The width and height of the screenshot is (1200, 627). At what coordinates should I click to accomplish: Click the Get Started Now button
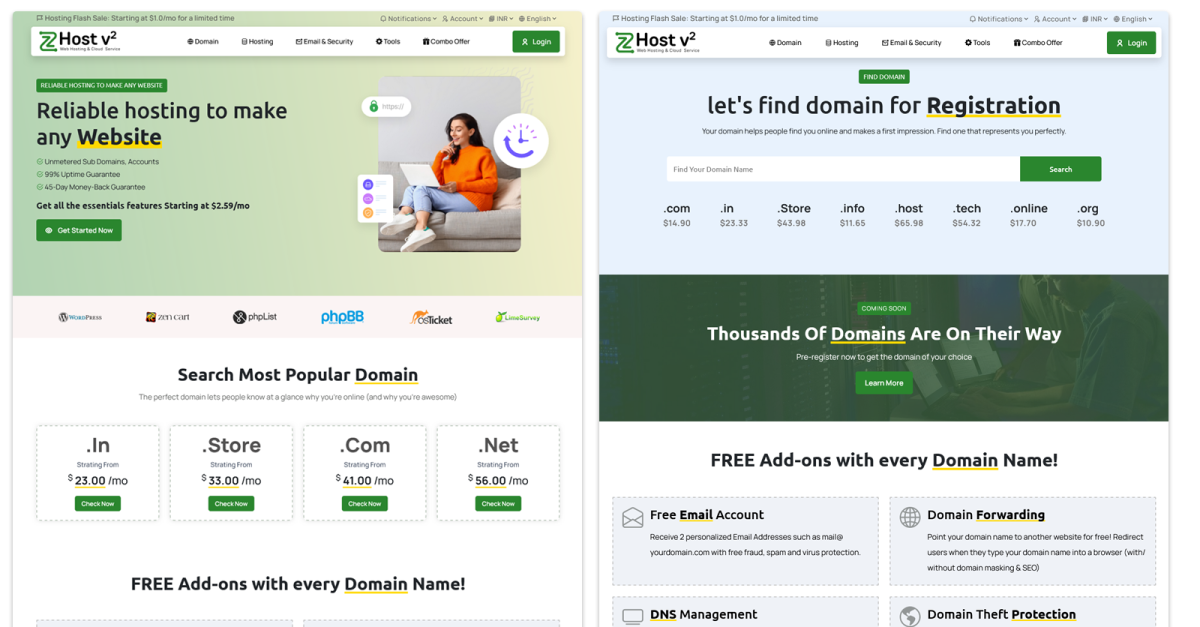point(79,230)
